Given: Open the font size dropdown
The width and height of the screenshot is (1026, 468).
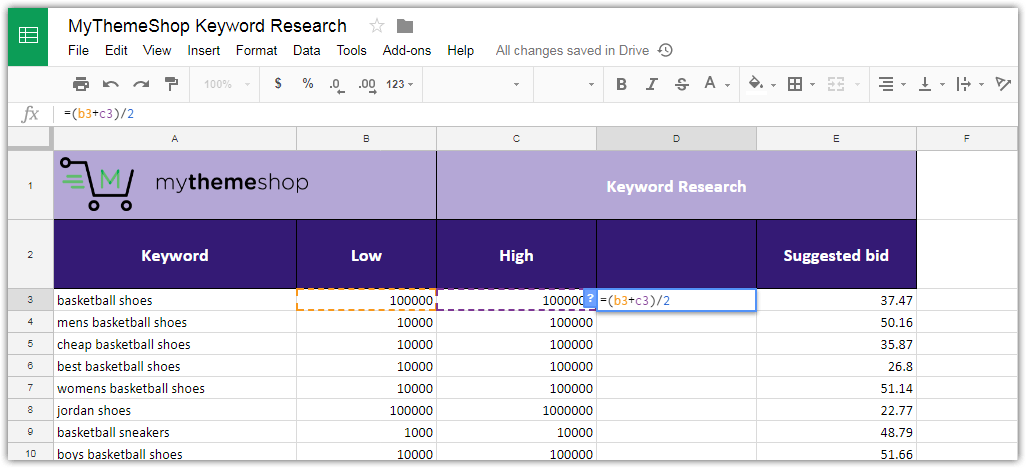Looking at the screenshot, I should [x=567, y=84].
